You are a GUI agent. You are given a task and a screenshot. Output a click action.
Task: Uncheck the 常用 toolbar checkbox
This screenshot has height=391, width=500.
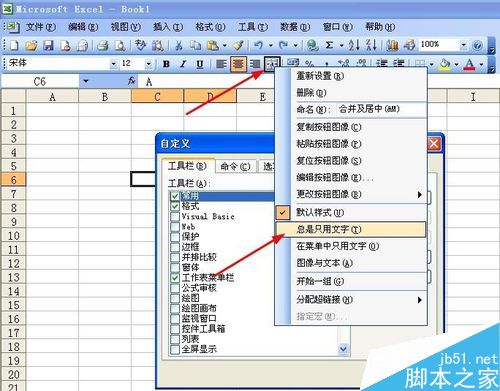pos(175,196)
